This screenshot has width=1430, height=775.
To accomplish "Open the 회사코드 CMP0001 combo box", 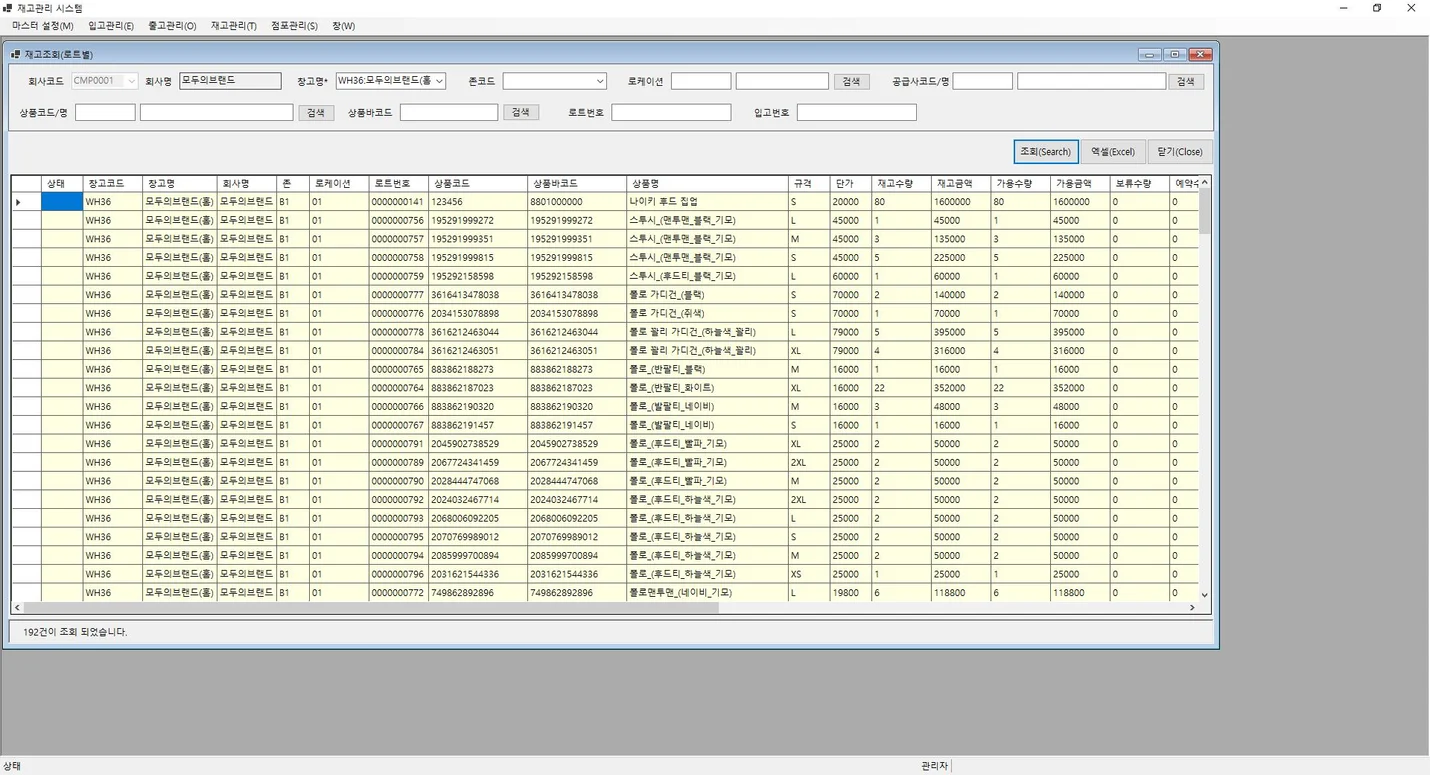I will 104,81.
